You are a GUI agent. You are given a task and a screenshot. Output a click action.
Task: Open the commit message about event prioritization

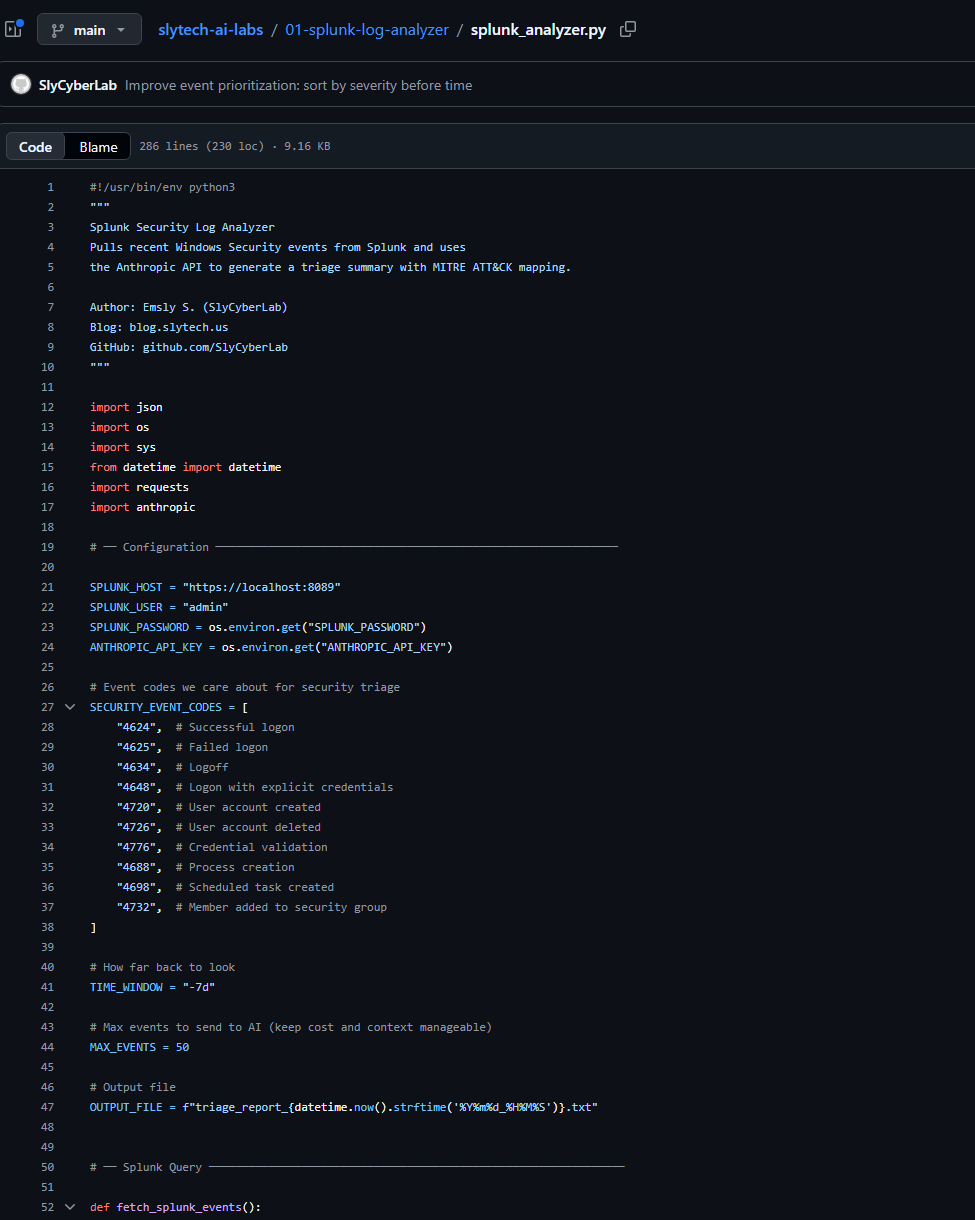[x=298, y=86]
